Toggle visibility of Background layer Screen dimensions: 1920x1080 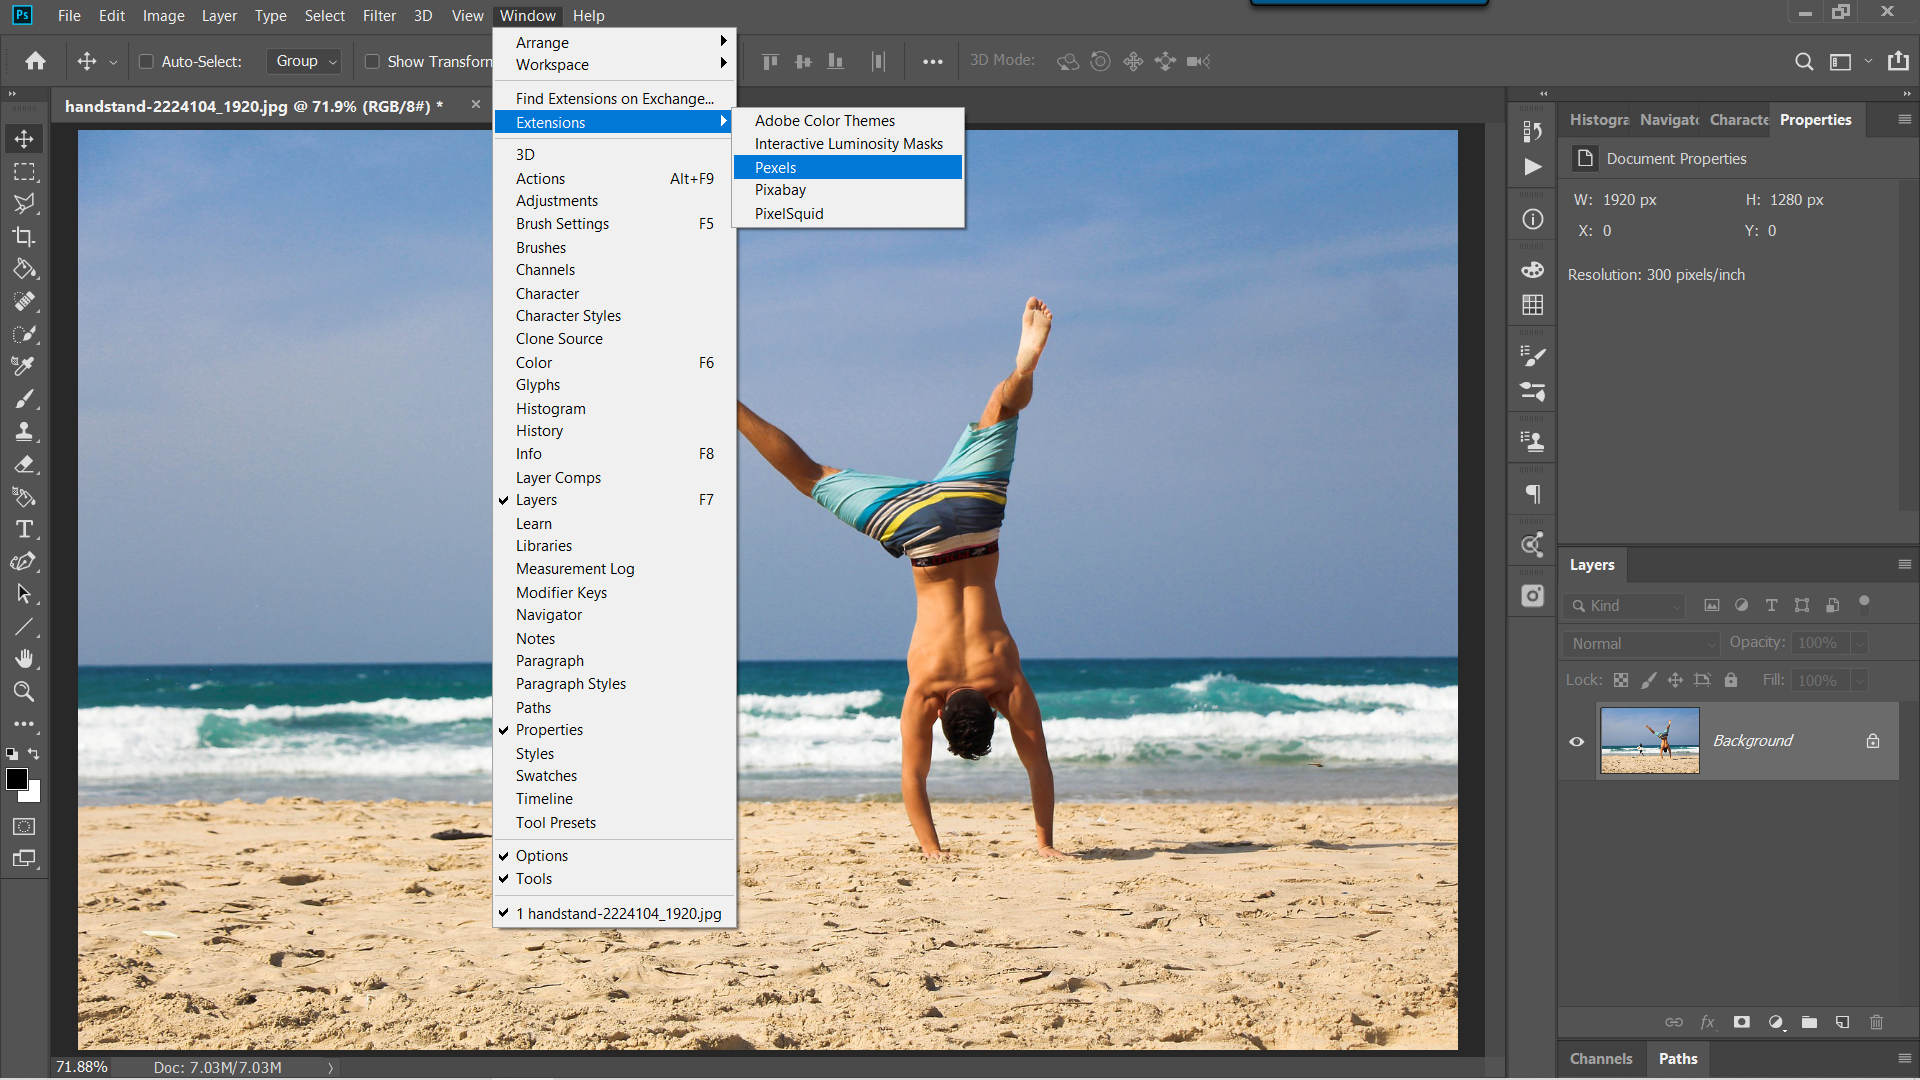coord(1576,741)
